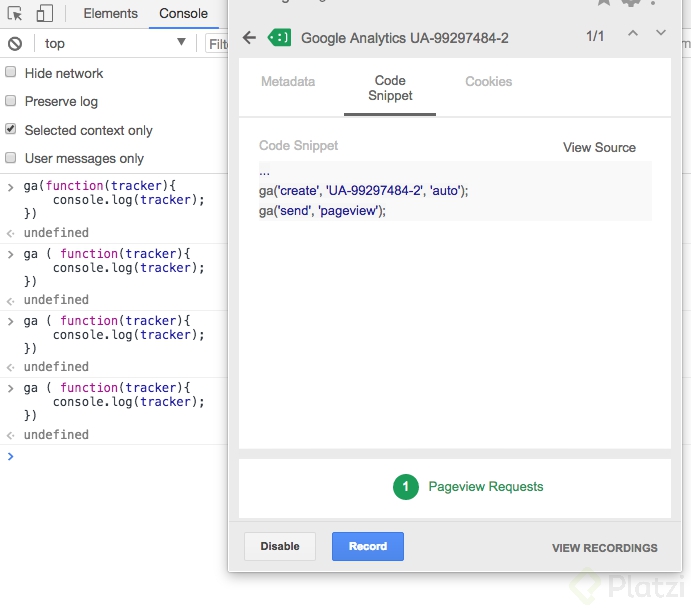This screenshot has width=691, height=612.
Task: Open the Metadata tab
Action: click(288, 82)
